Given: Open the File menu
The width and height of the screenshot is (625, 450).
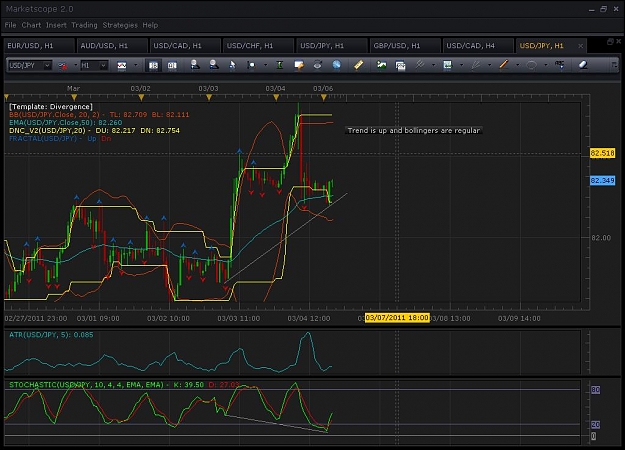Looking at the screenshot, I should point(10,25).
